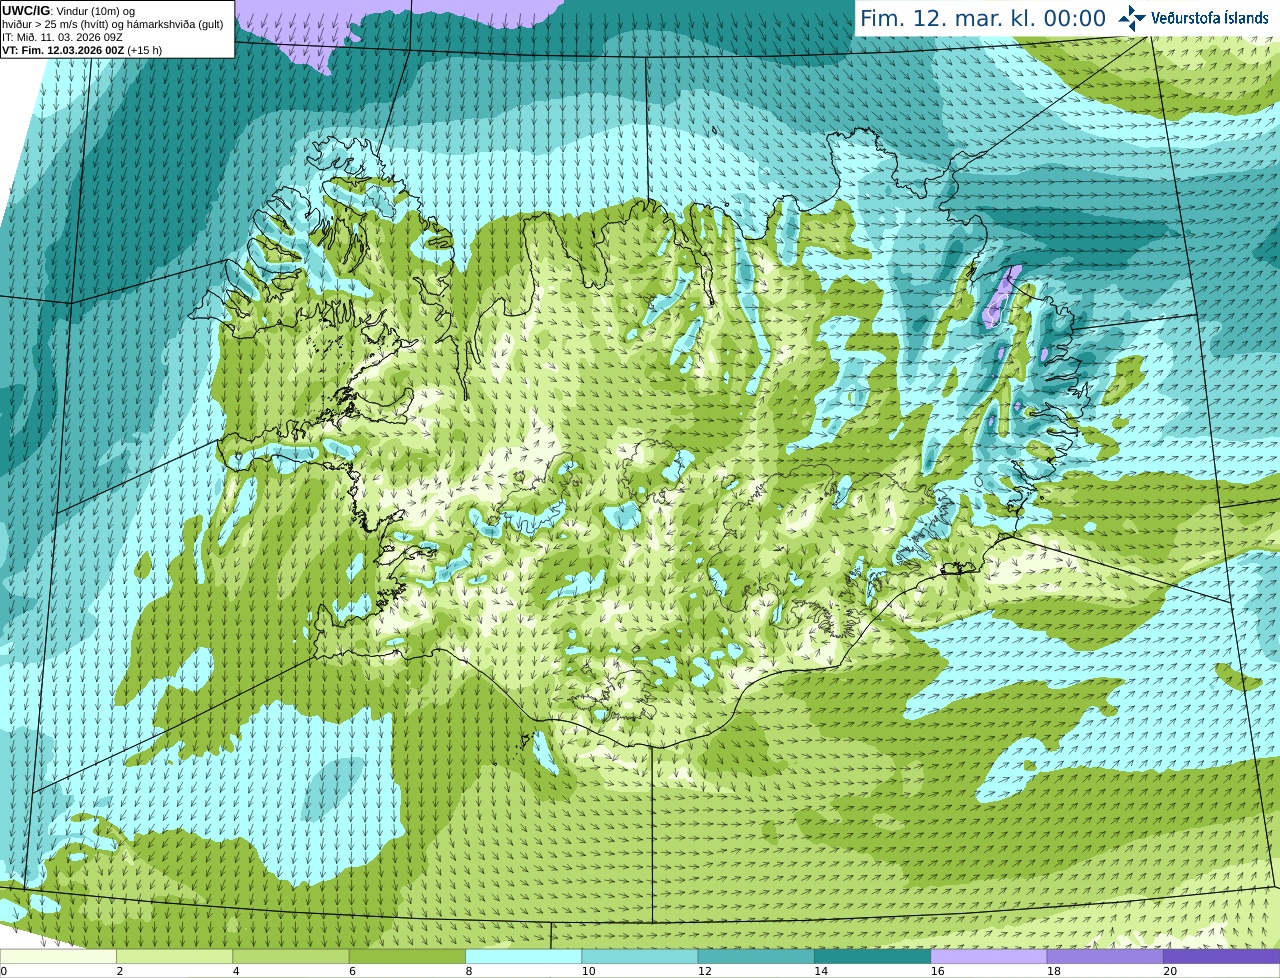
Task: Click the VT: Fim. 12.03.2026 00Z line
Action: pyautogui.click(x=82, y=50)
